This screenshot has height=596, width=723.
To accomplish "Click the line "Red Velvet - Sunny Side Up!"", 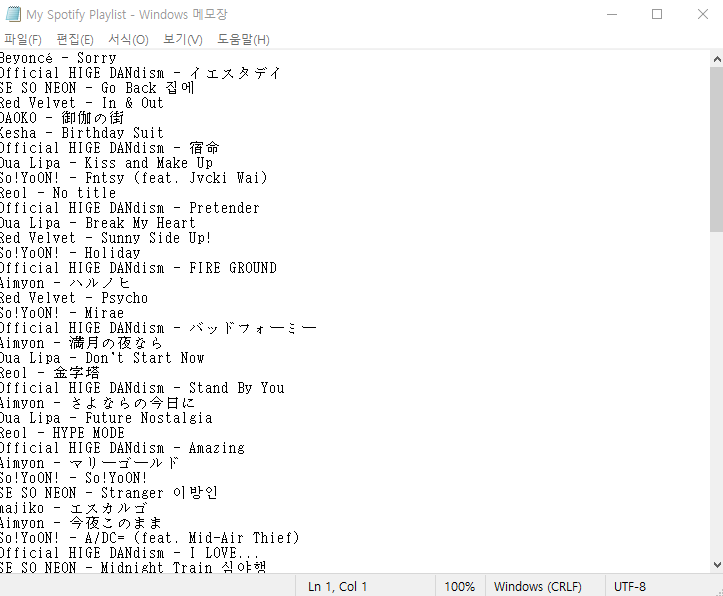I will click(106, 238).
